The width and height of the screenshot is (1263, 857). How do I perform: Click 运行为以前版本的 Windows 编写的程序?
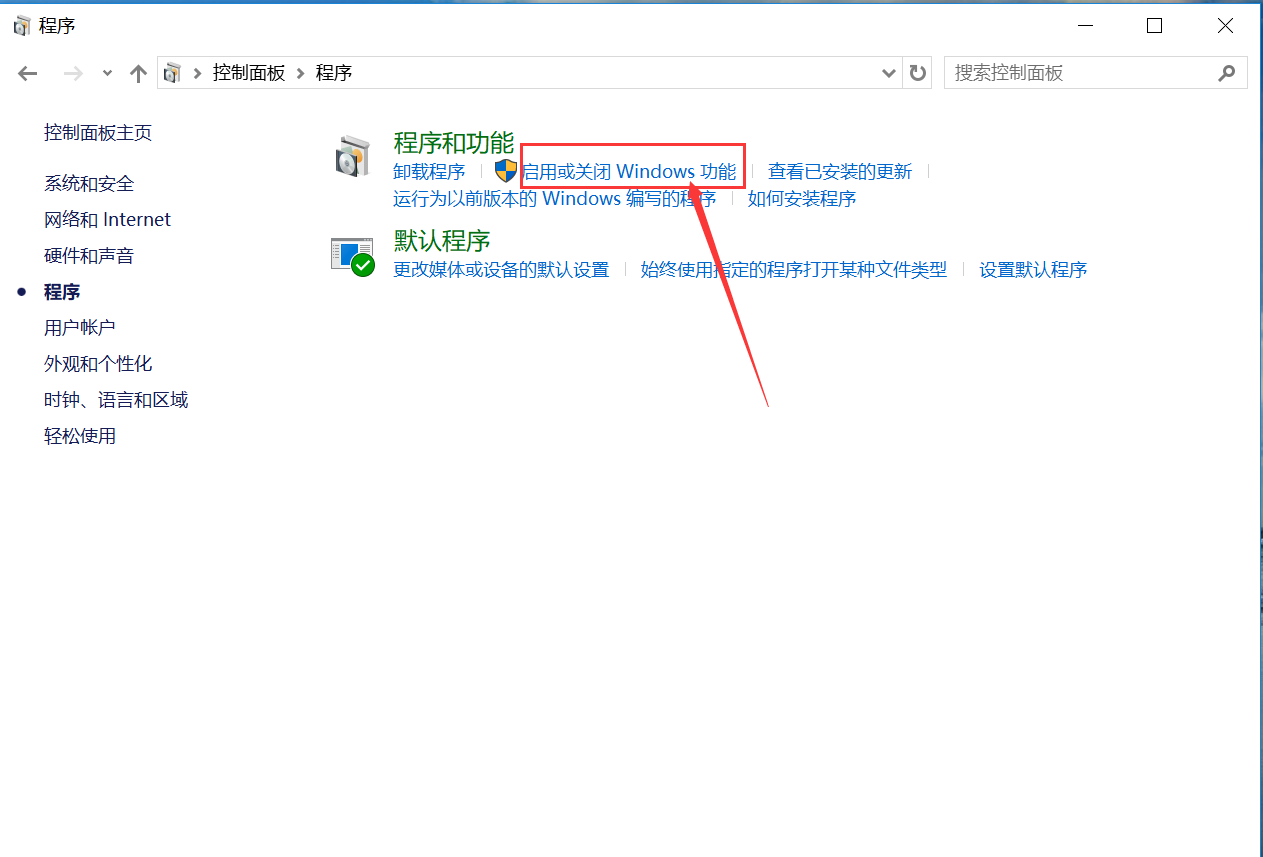[x=554, y=199]
